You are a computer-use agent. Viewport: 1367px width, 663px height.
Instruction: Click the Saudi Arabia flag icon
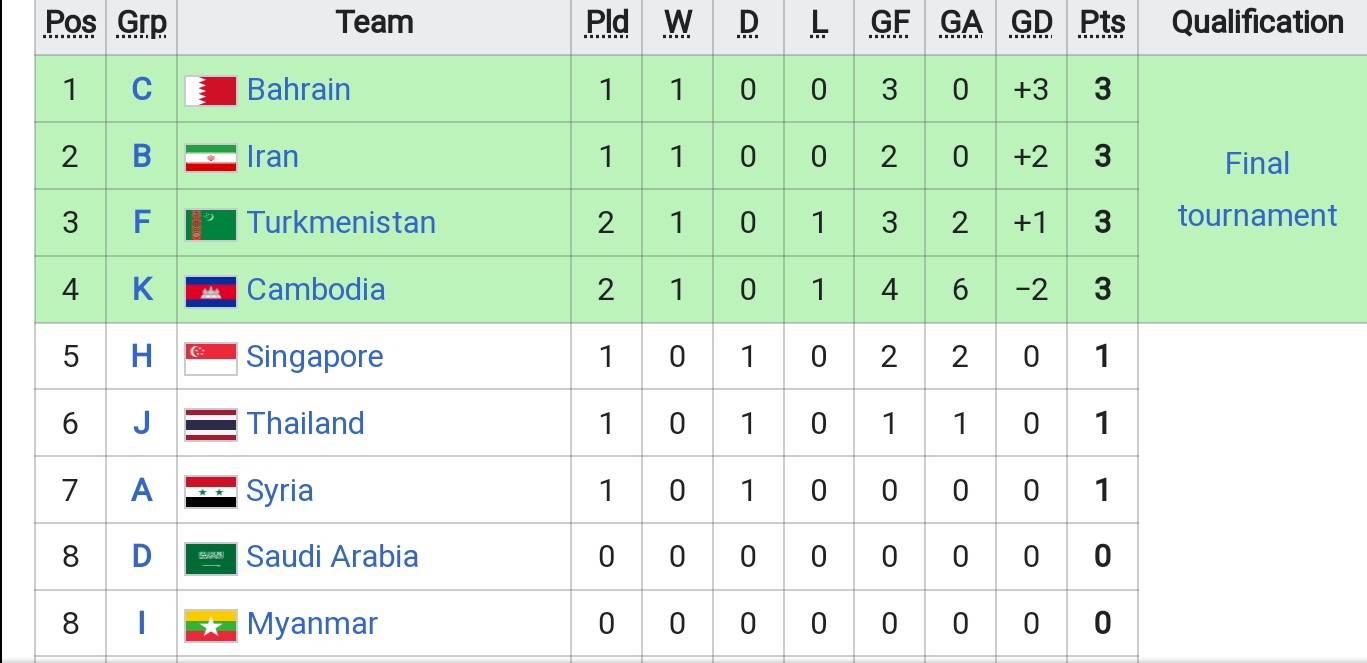[211, 558]
